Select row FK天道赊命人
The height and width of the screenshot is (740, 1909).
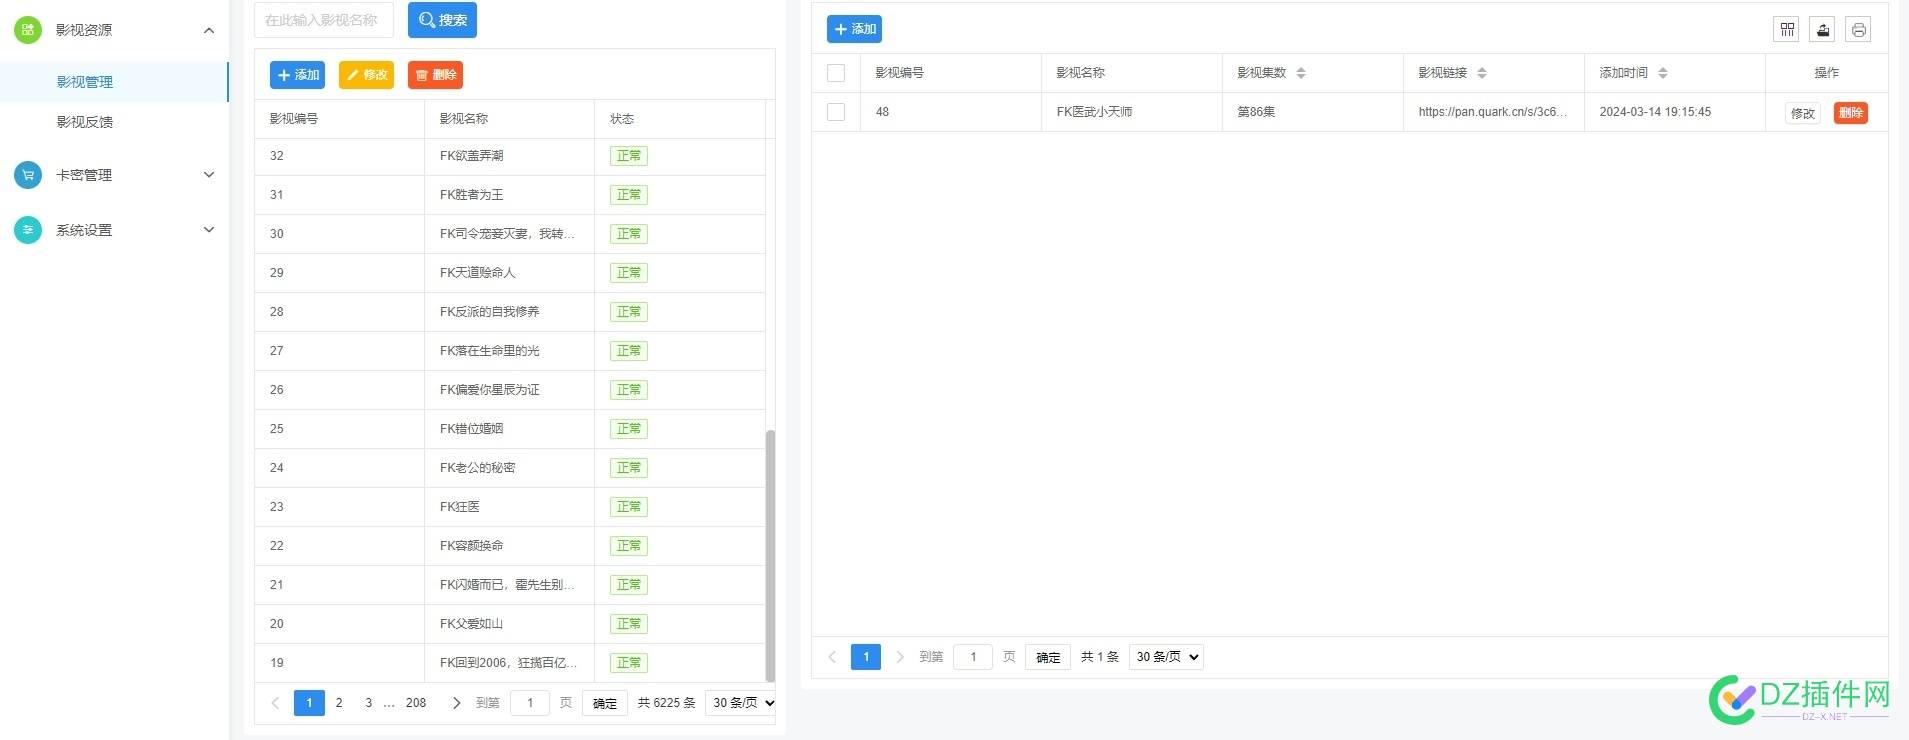[x=510, y=273]
